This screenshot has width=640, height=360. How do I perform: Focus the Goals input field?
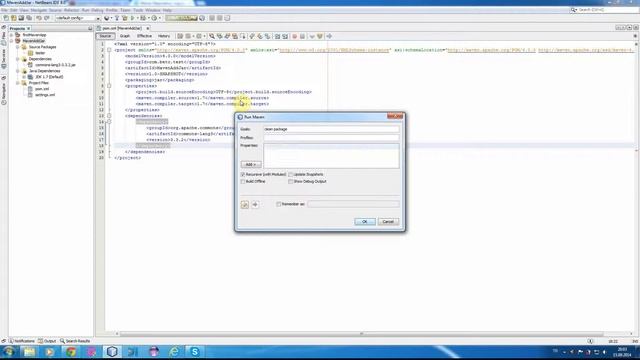(331, 129)
